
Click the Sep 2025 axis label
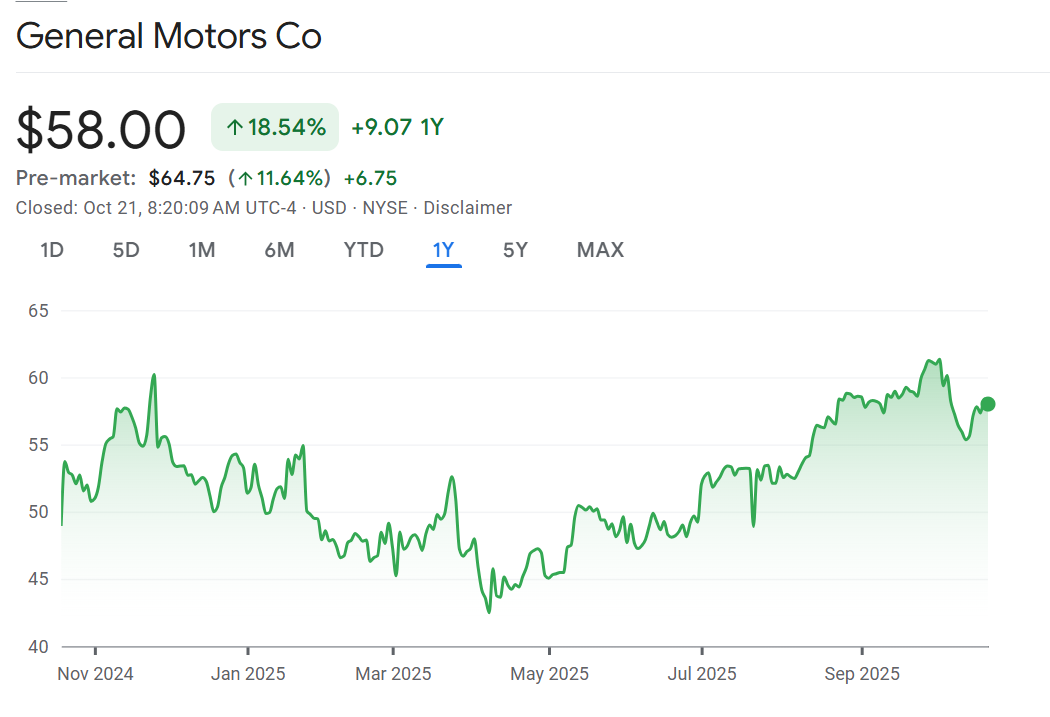[x=862, y=674]
